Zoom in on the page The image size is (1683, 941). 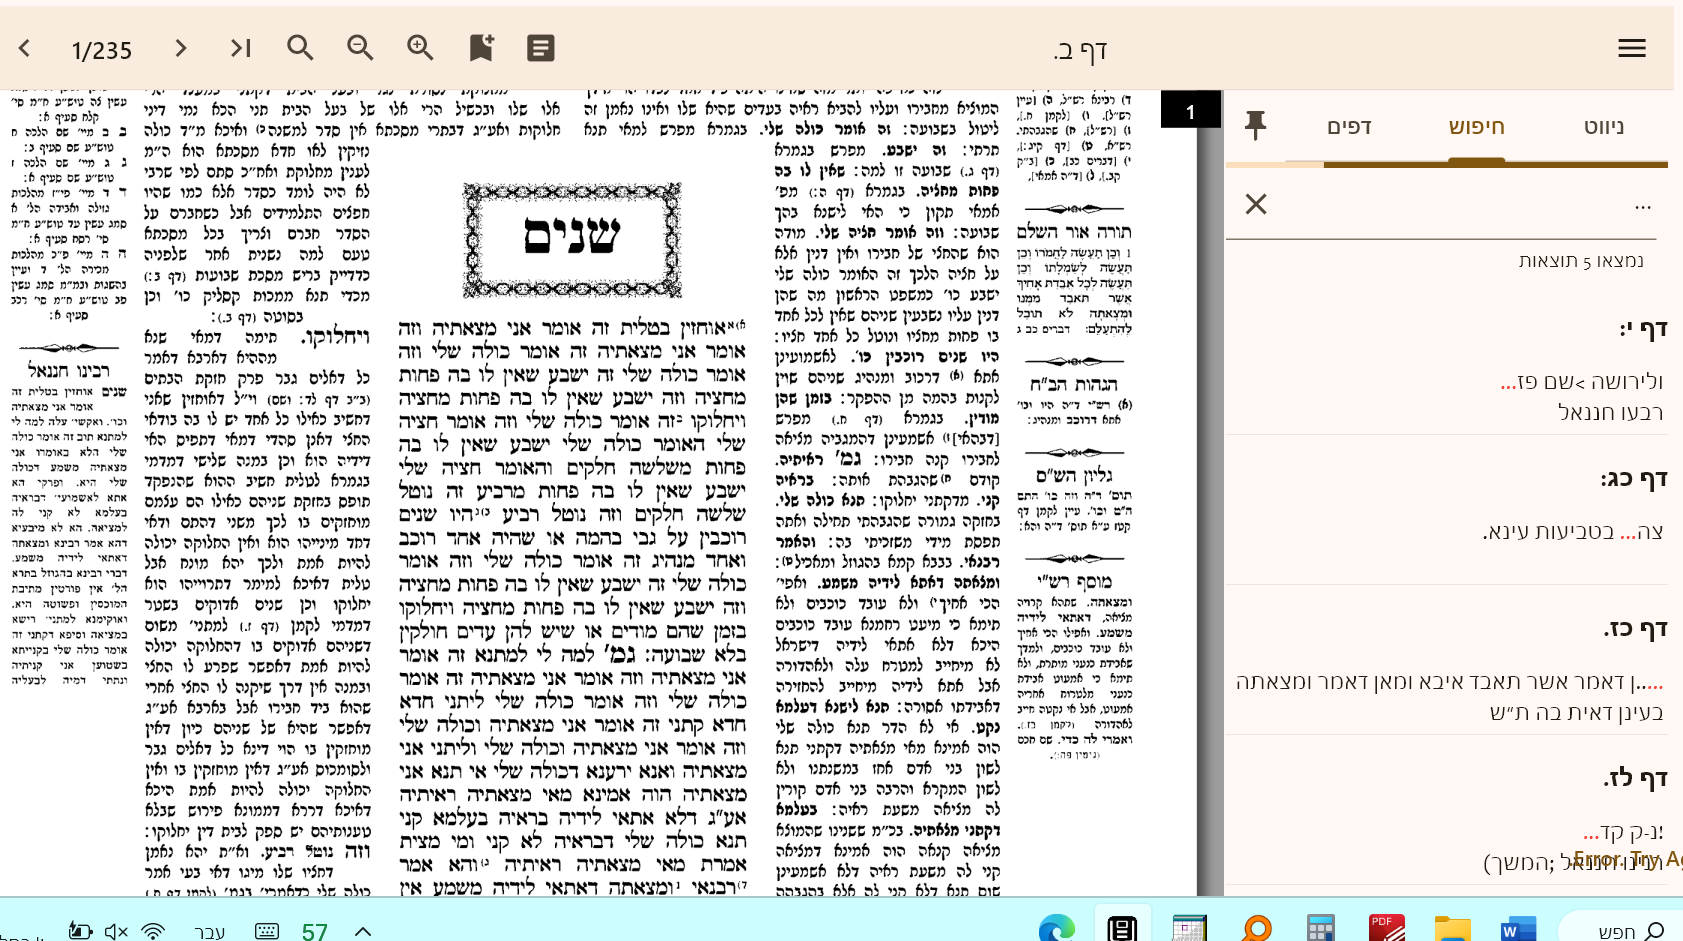tap(420, 48)
